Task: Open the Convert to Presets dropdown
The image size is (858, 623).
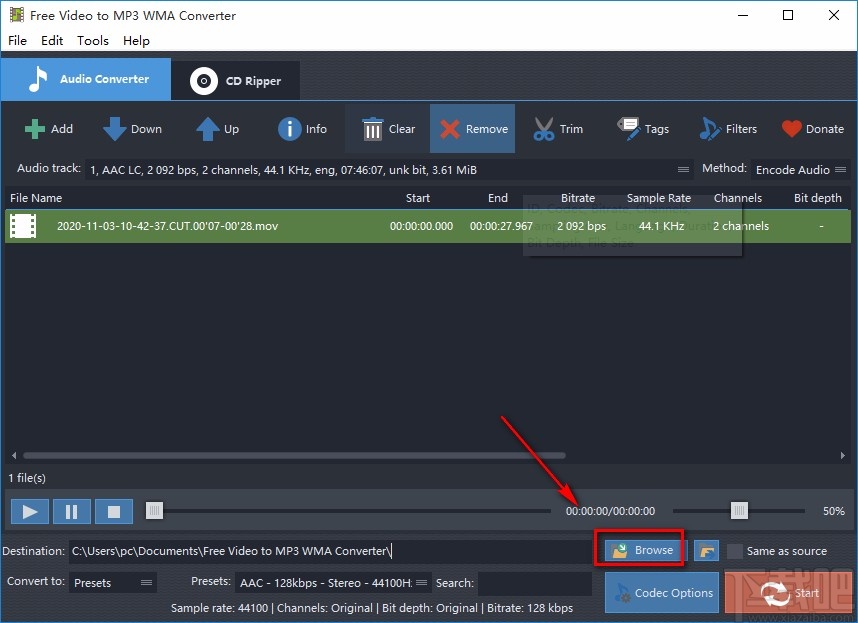Action: [x=113, y=583]
